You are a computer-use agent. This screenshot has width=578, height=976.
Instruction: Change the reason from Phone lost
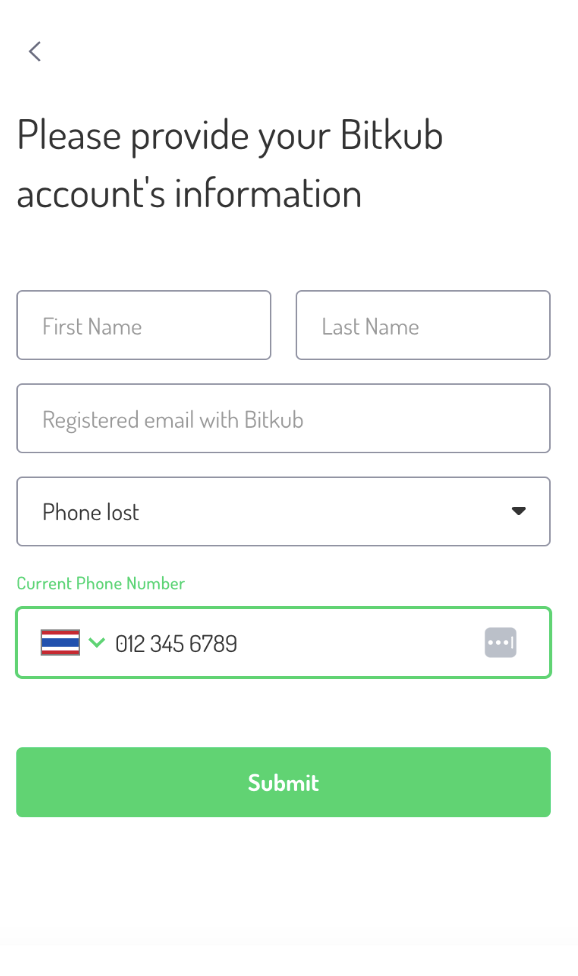(283, 511)
